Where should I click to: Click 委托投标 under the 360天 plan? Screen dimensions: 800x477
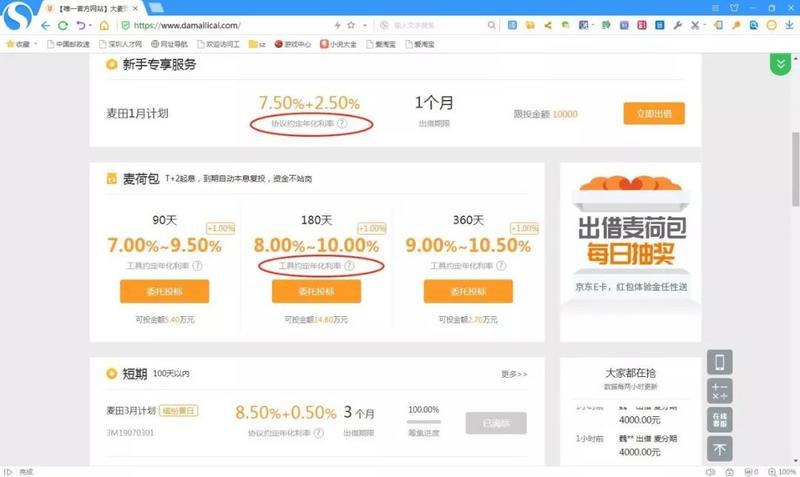click(468, 291)
